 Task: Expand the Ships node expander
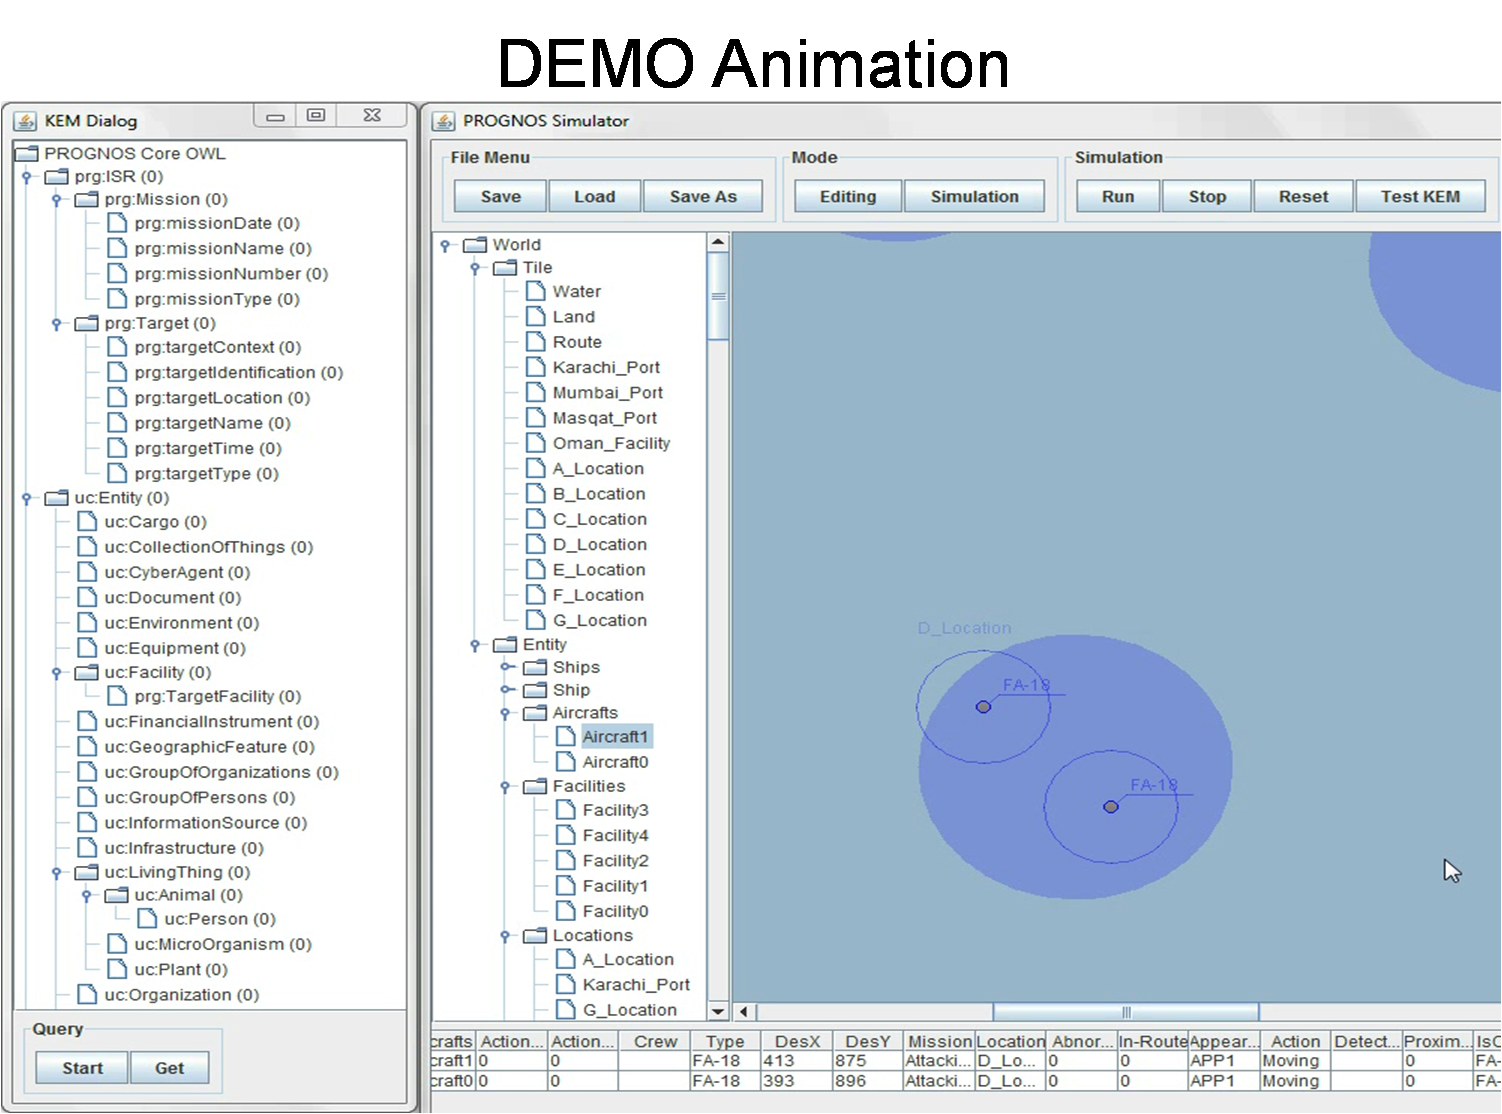tap(506, 667)
